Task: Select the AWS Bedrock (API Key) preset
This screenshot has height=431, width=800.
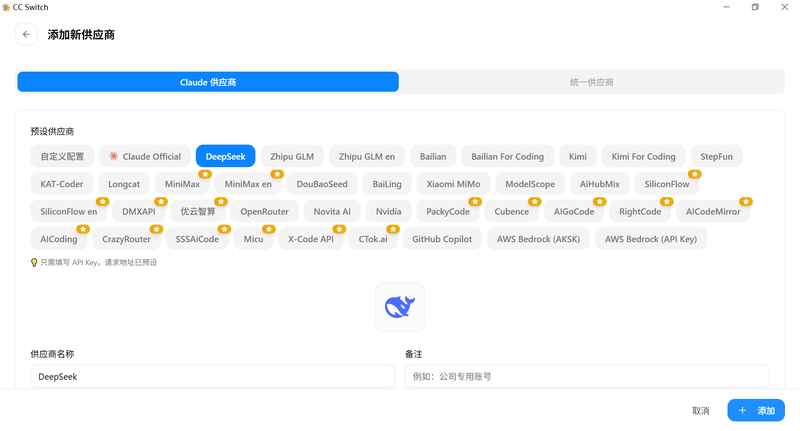Action: [x=651, y=239]
